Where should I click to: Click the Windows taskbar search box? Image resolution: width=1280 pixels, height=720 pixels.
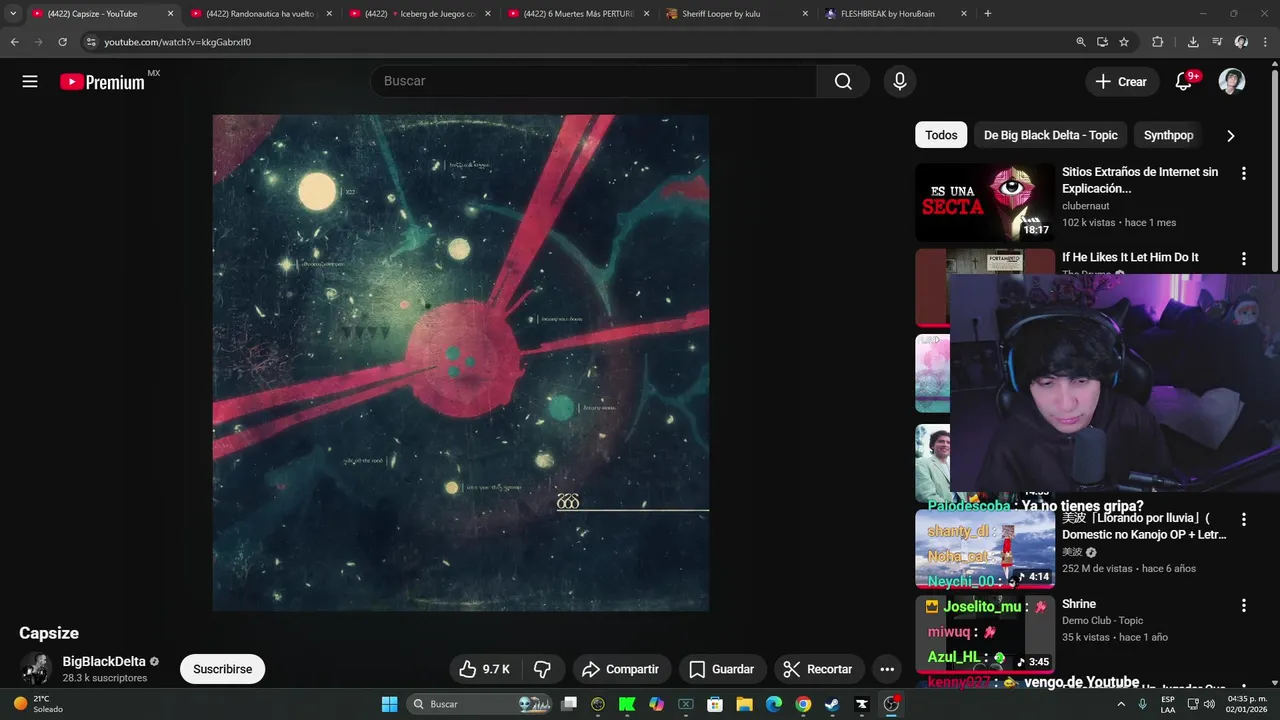tap(480, 704)
